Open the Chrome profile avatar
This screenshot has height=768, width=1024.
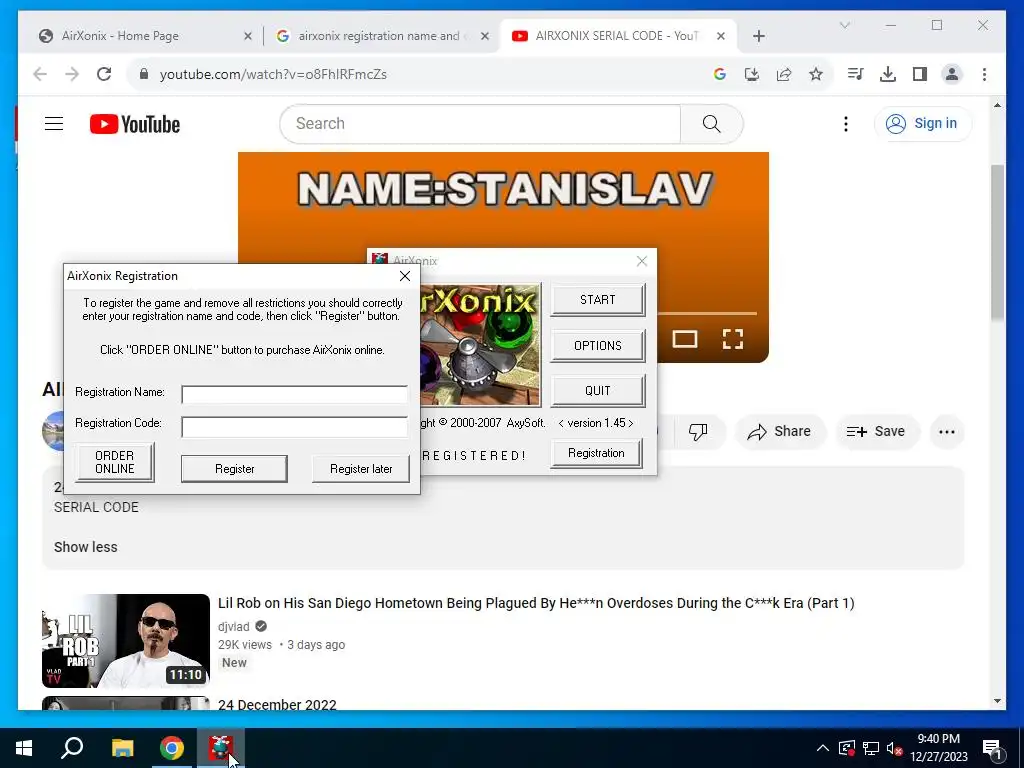(952, 74)
